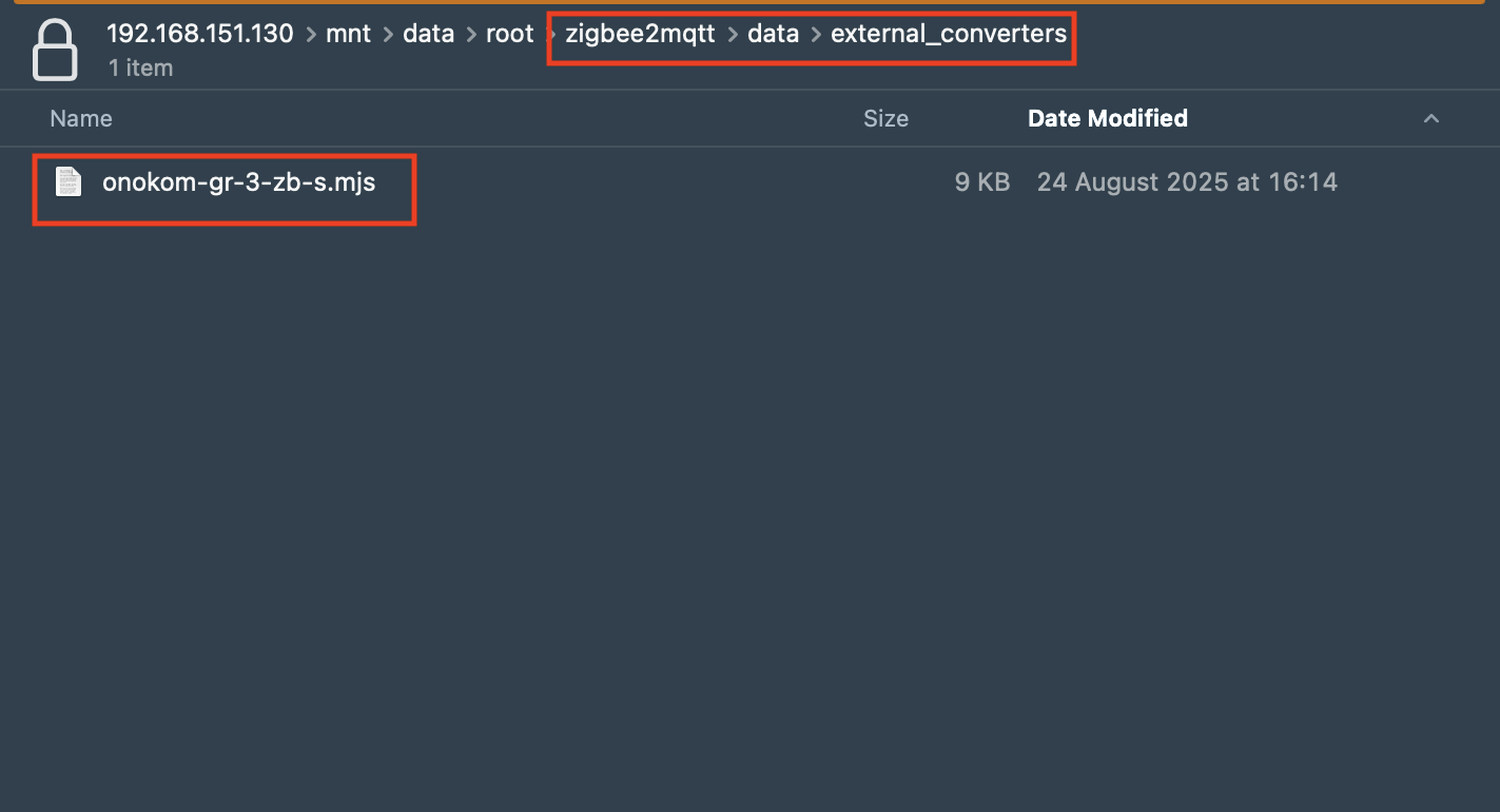The width and height of the screenshot is (1500, 812).
Task: Select the file name onokom-gr-3-zb-s.mjs
Action: (x=239, y=182)
